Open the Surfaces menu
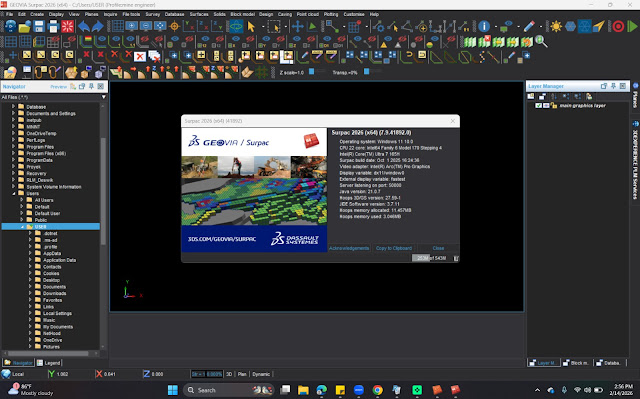Screen dimensions: 640x399 (199, 14)
